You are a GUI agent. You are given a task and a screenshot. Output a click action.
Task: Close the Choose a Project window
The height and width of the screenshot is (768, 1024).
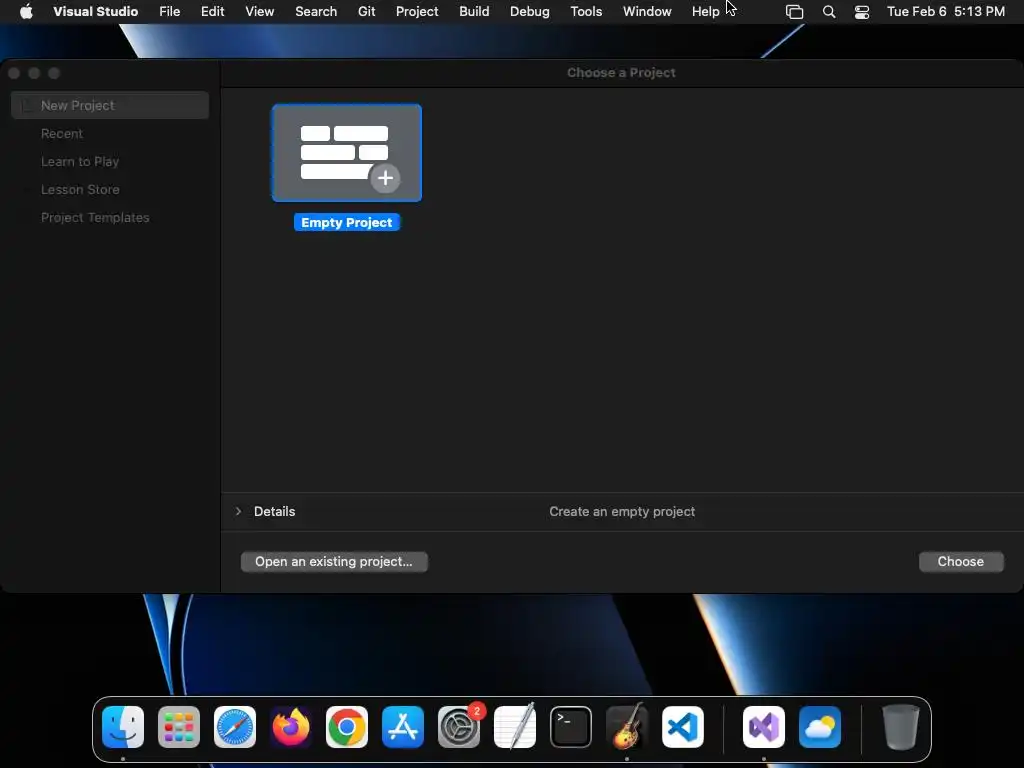pos(14,73)
